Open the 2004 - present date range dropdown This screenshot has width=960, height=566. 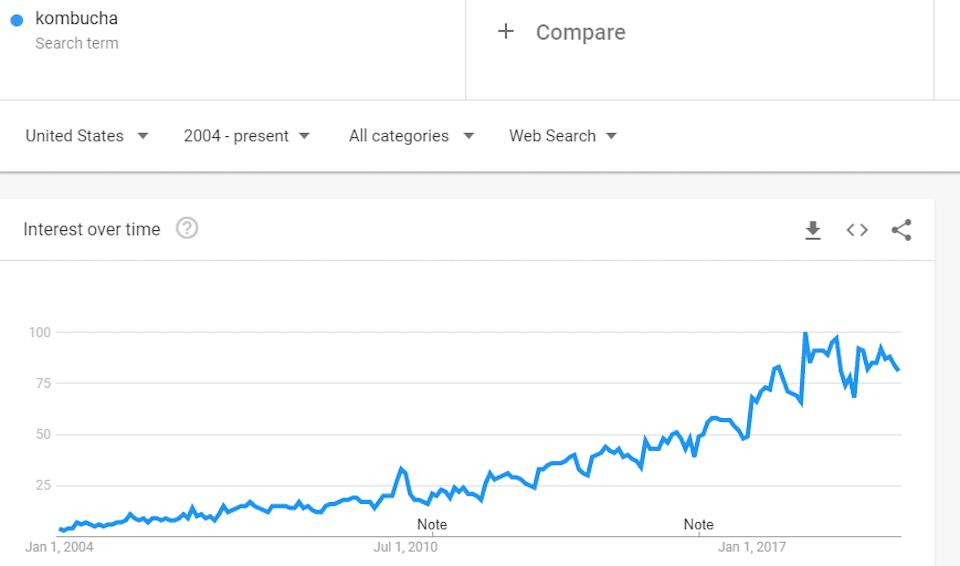247,135
